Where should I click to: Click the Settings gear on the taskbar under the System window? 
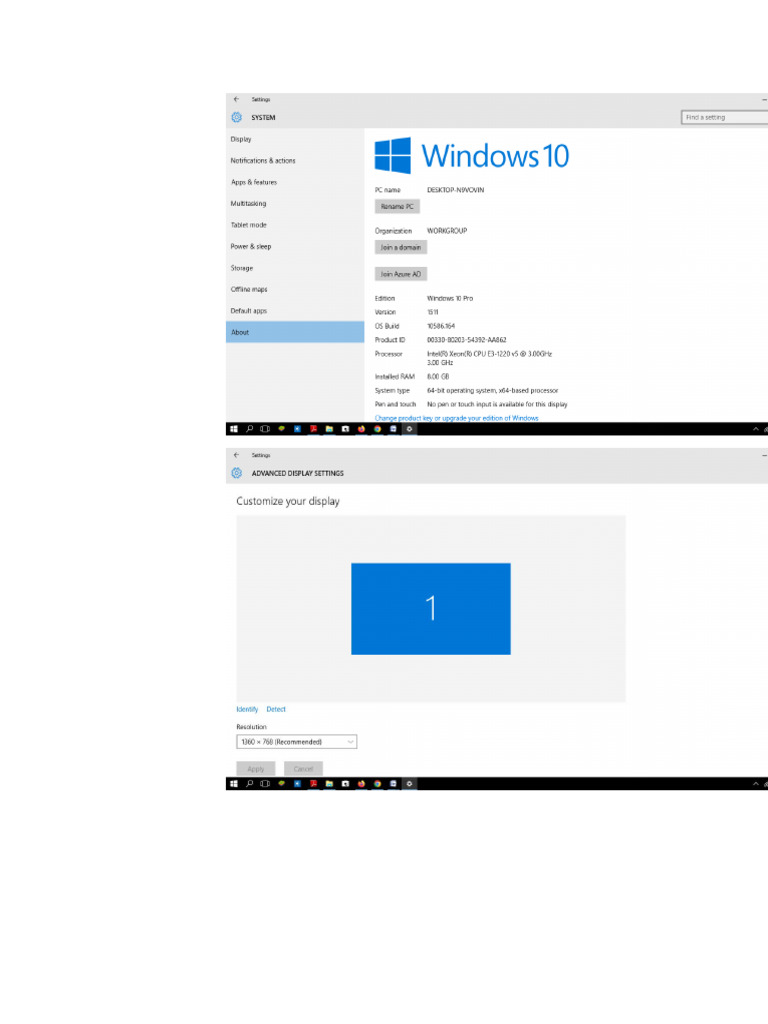[409, 429]
